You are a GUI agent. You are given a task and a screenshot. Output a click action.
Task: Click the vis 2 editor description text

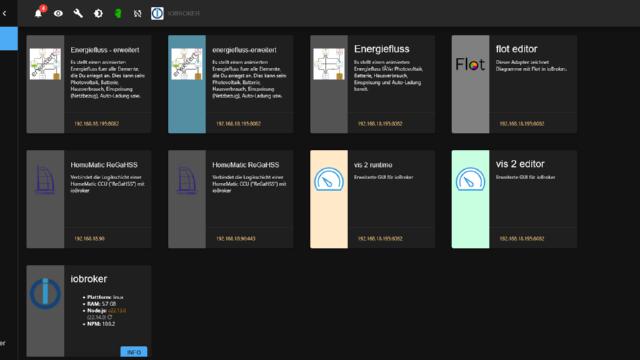(x=526, y=177)
